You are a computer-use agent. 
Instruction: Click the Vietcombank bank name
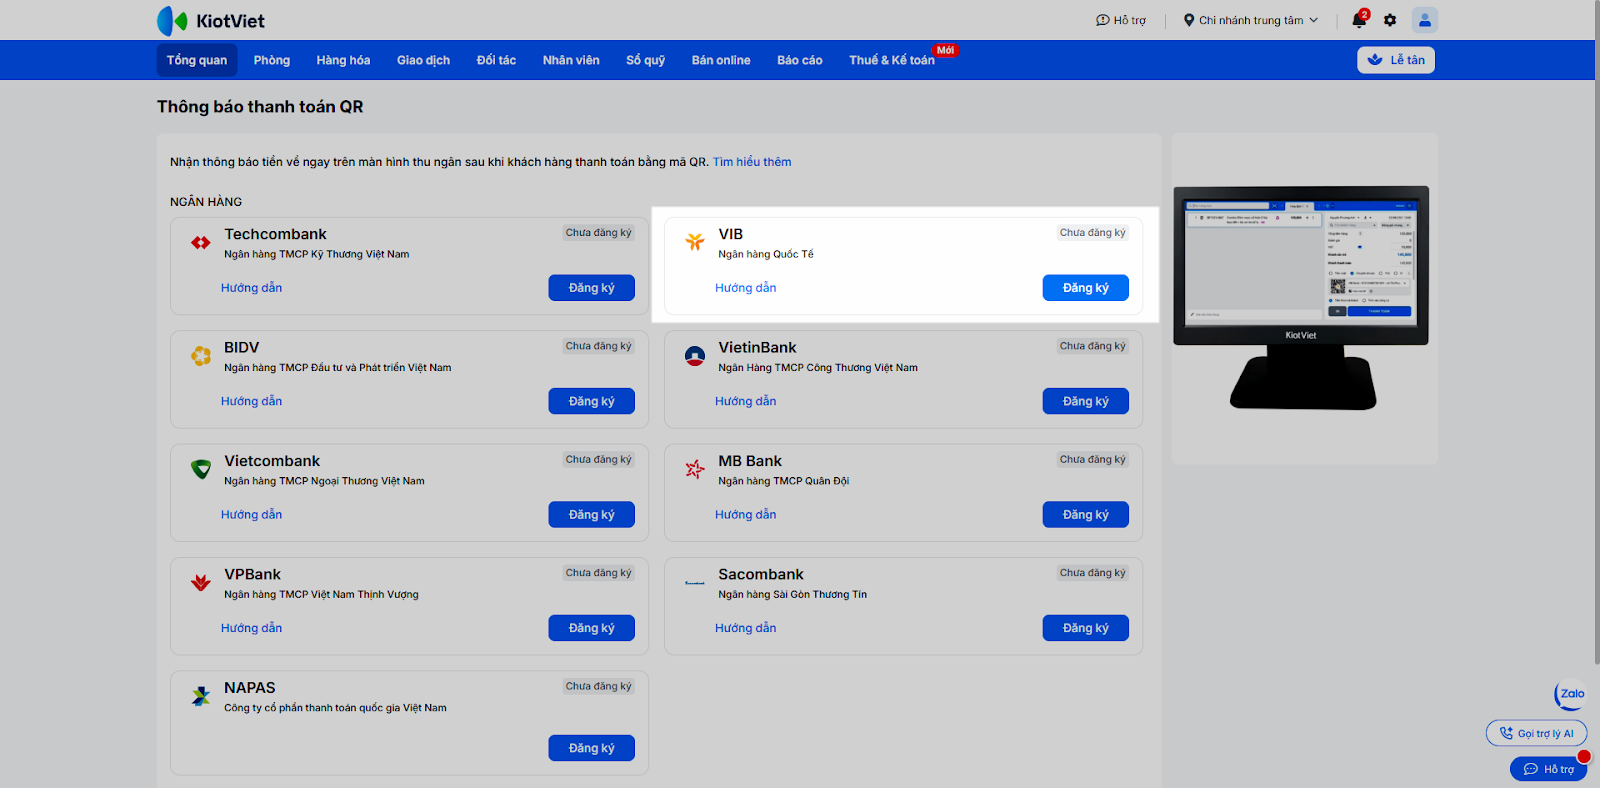[x=272, y=461]
